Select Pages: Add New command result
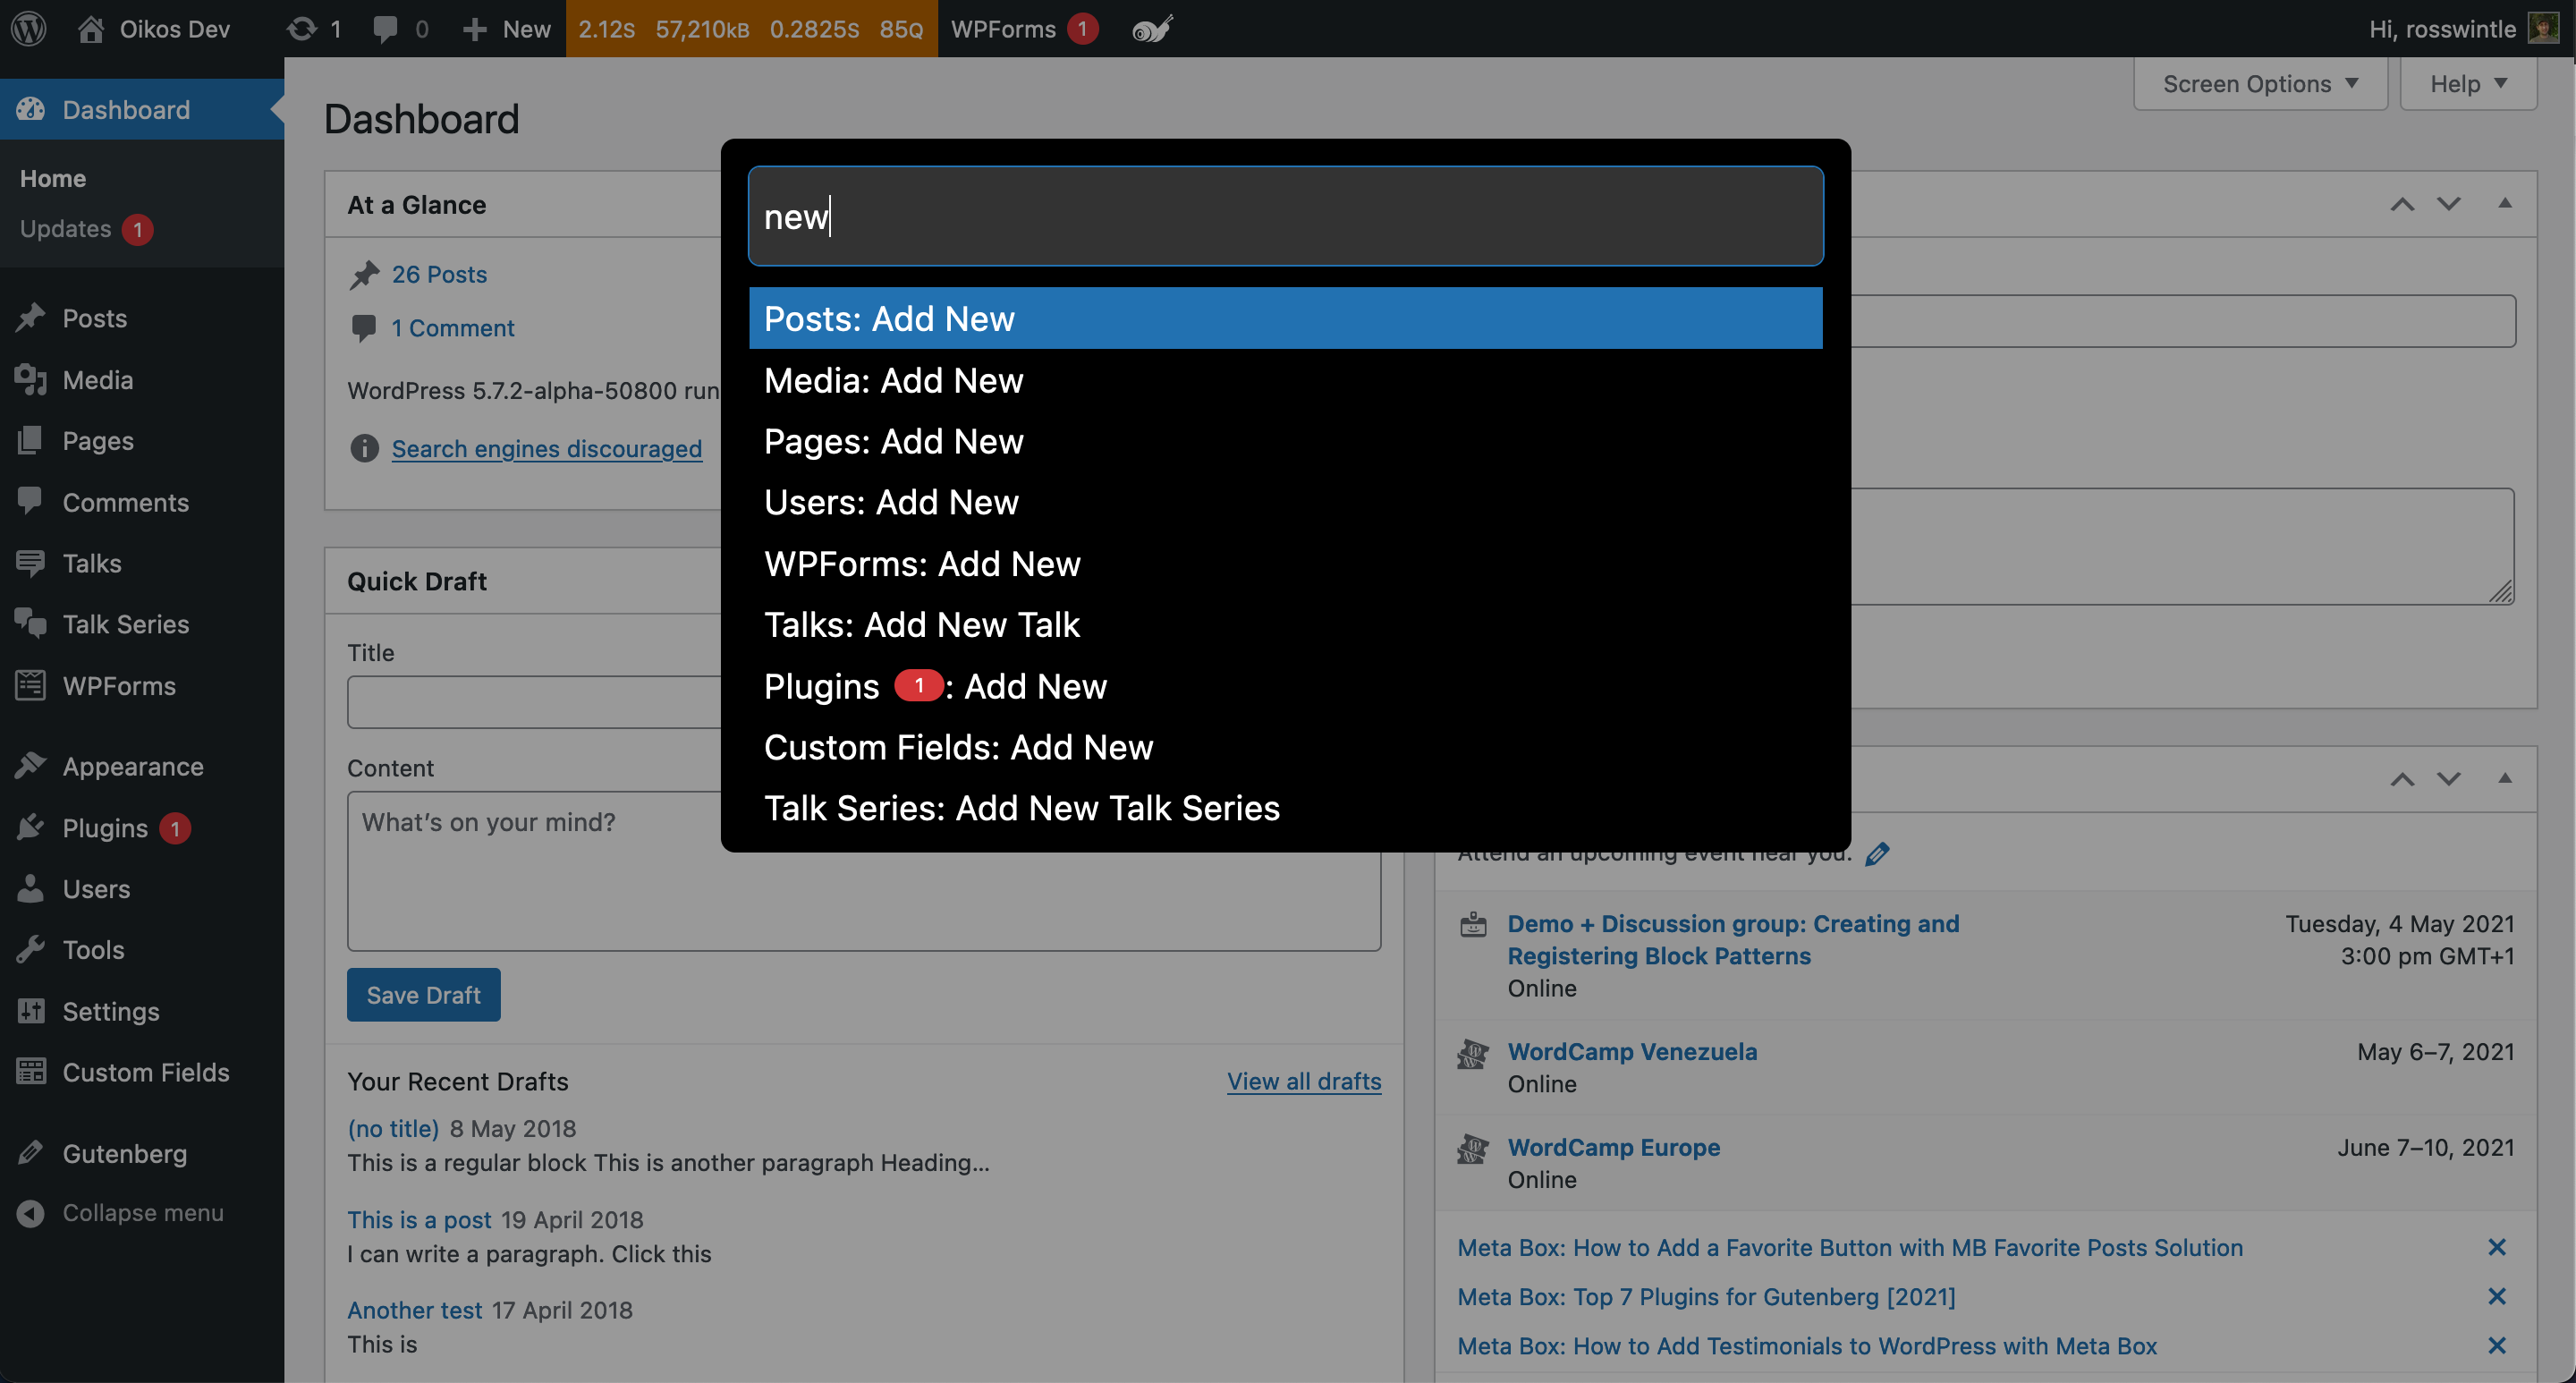The height and width of the screenshot is (1383, 2576). (1285, 441)
